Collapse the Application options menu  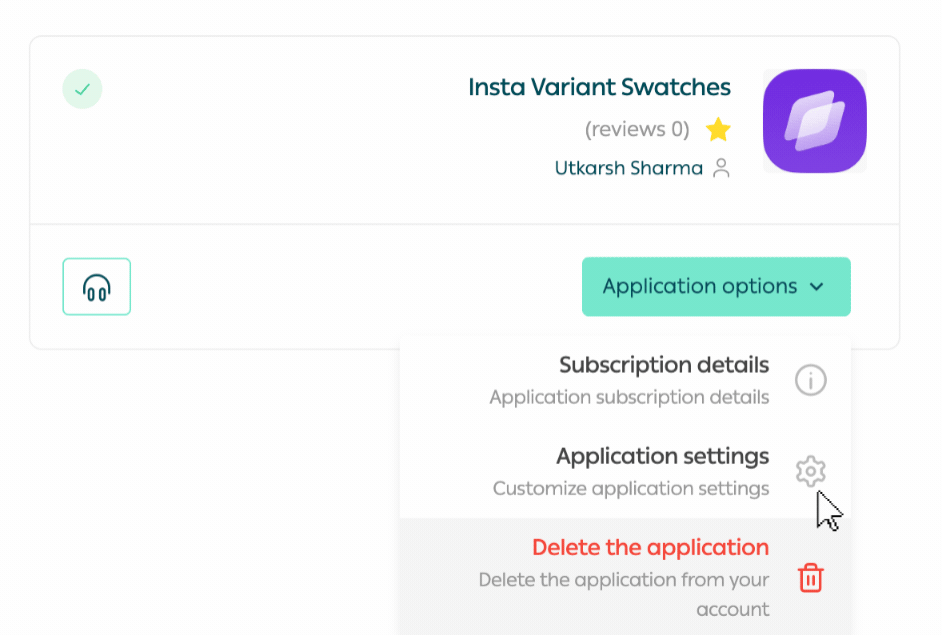[x=716, y=287]
